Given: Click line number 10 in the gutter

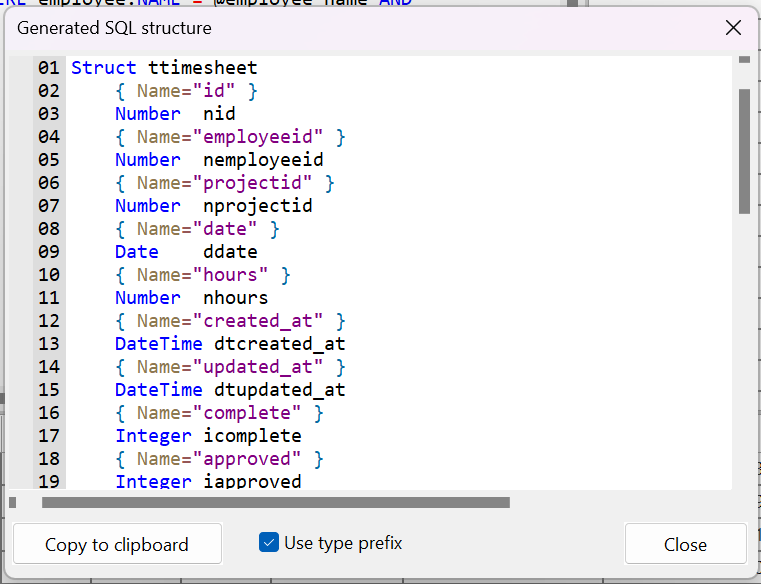Looking at the screenshot, I should [49, 275].
